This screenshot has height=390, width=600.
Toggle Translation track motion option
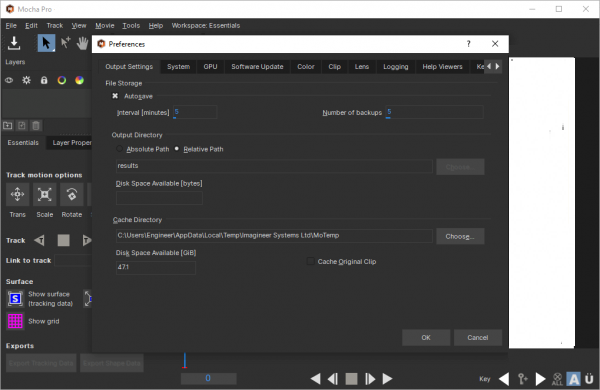(x=18, y=194)
